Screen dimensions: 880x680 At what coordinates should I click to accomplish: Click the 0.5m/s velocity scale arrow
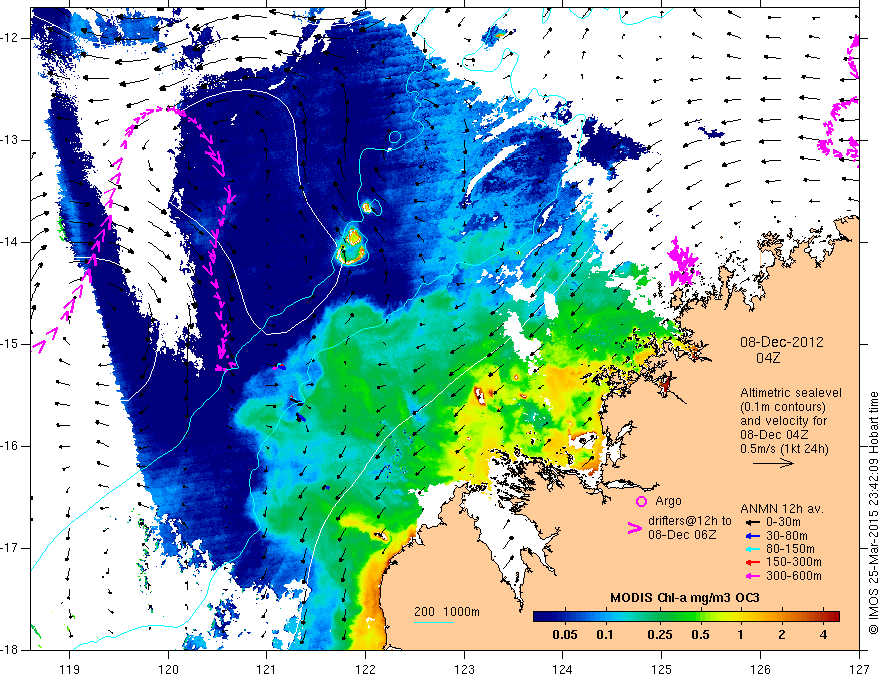773,463
